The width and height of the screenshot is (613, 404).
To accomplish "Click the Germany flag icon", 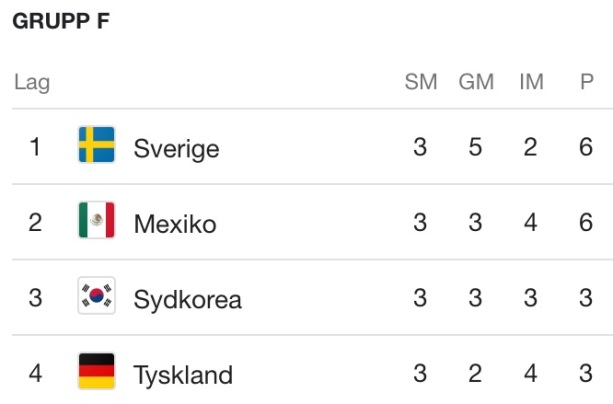I will (97, 371).
